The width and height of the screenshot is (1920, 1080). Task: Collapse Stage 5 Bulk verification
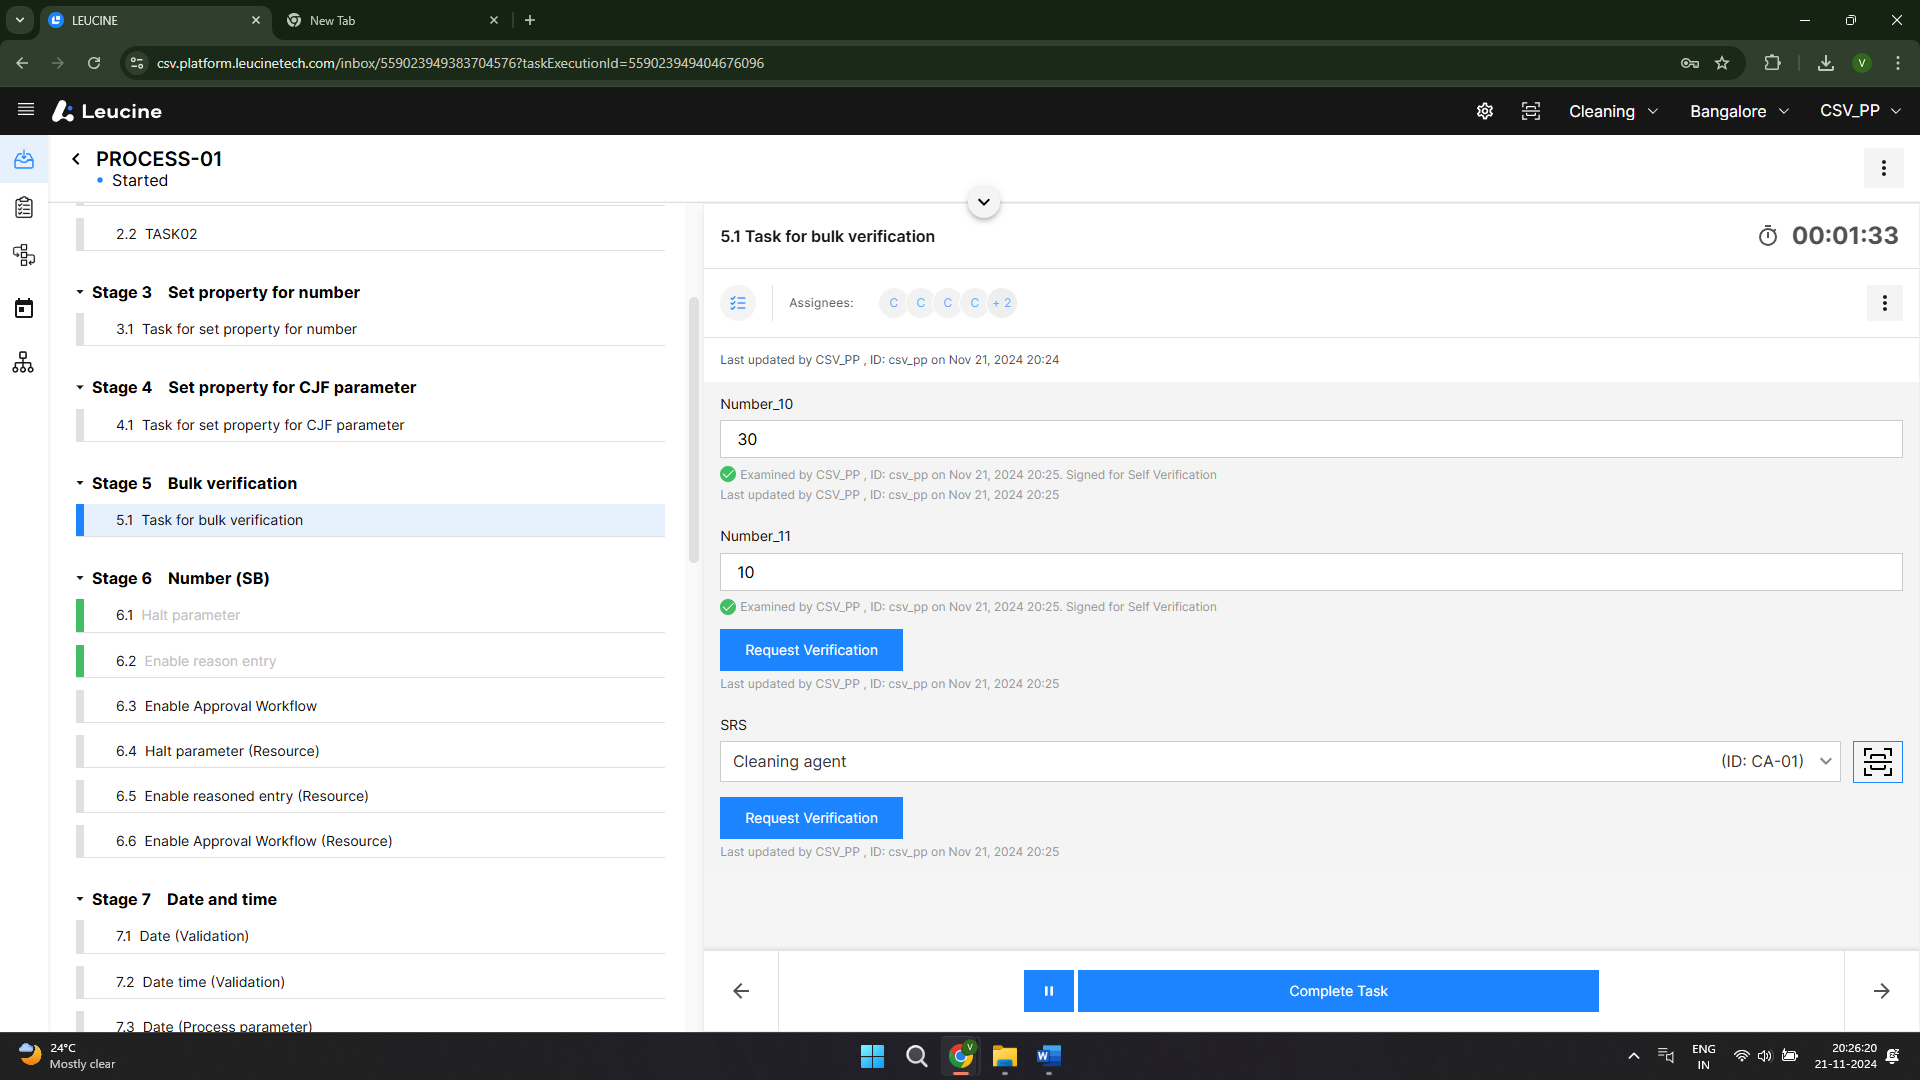point(80,483)
